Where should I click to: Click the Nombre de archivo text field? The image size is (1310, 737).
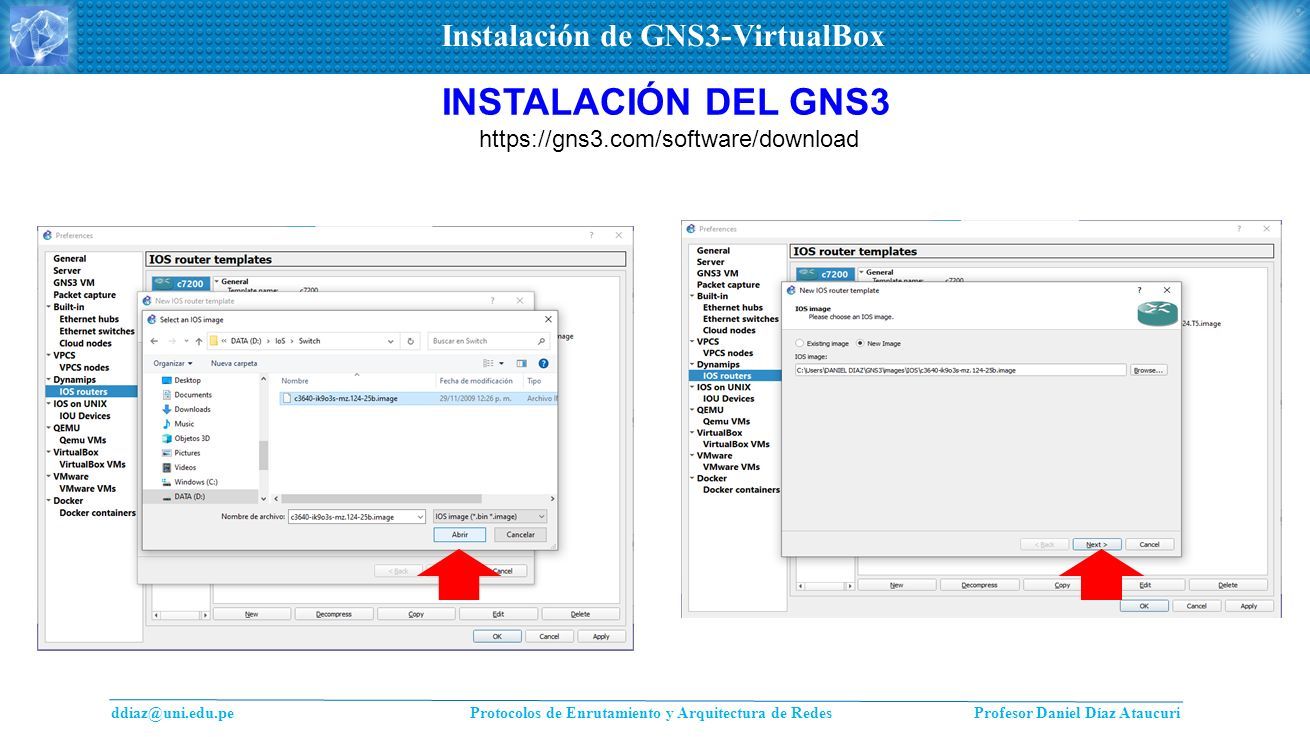[356, 517]
